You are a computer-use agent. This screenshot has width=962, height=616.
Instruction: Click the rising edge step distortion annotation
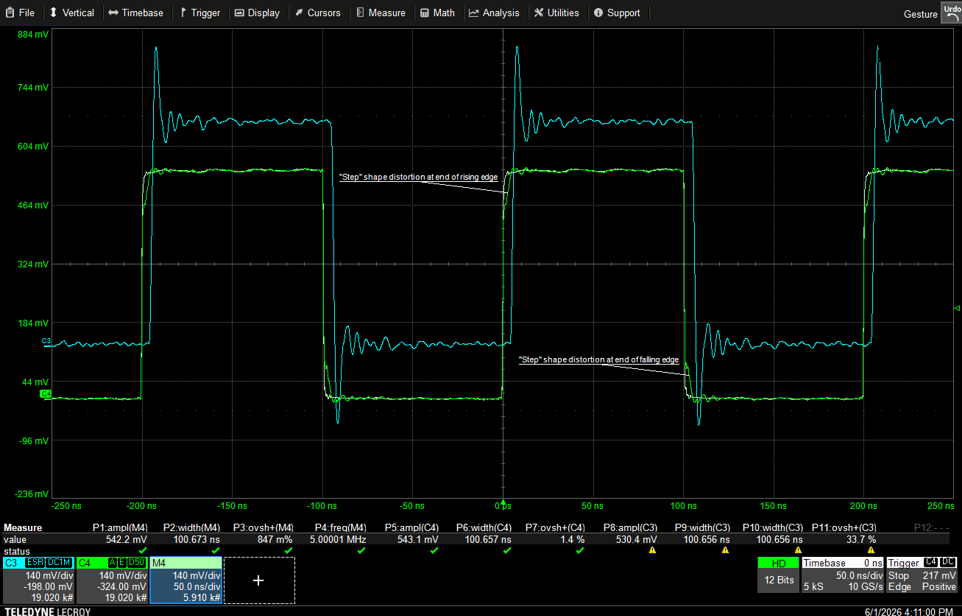[x=418, y=177]
